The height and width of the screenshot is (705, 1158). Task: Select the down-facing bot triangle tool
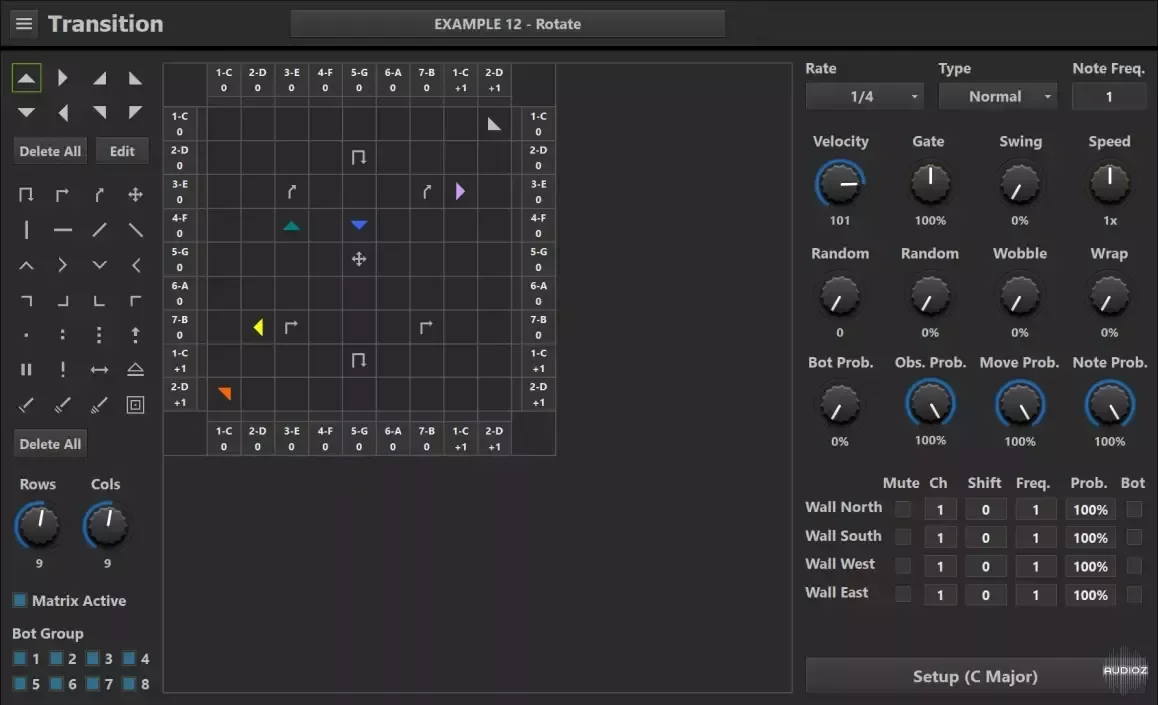coord(27,113)
